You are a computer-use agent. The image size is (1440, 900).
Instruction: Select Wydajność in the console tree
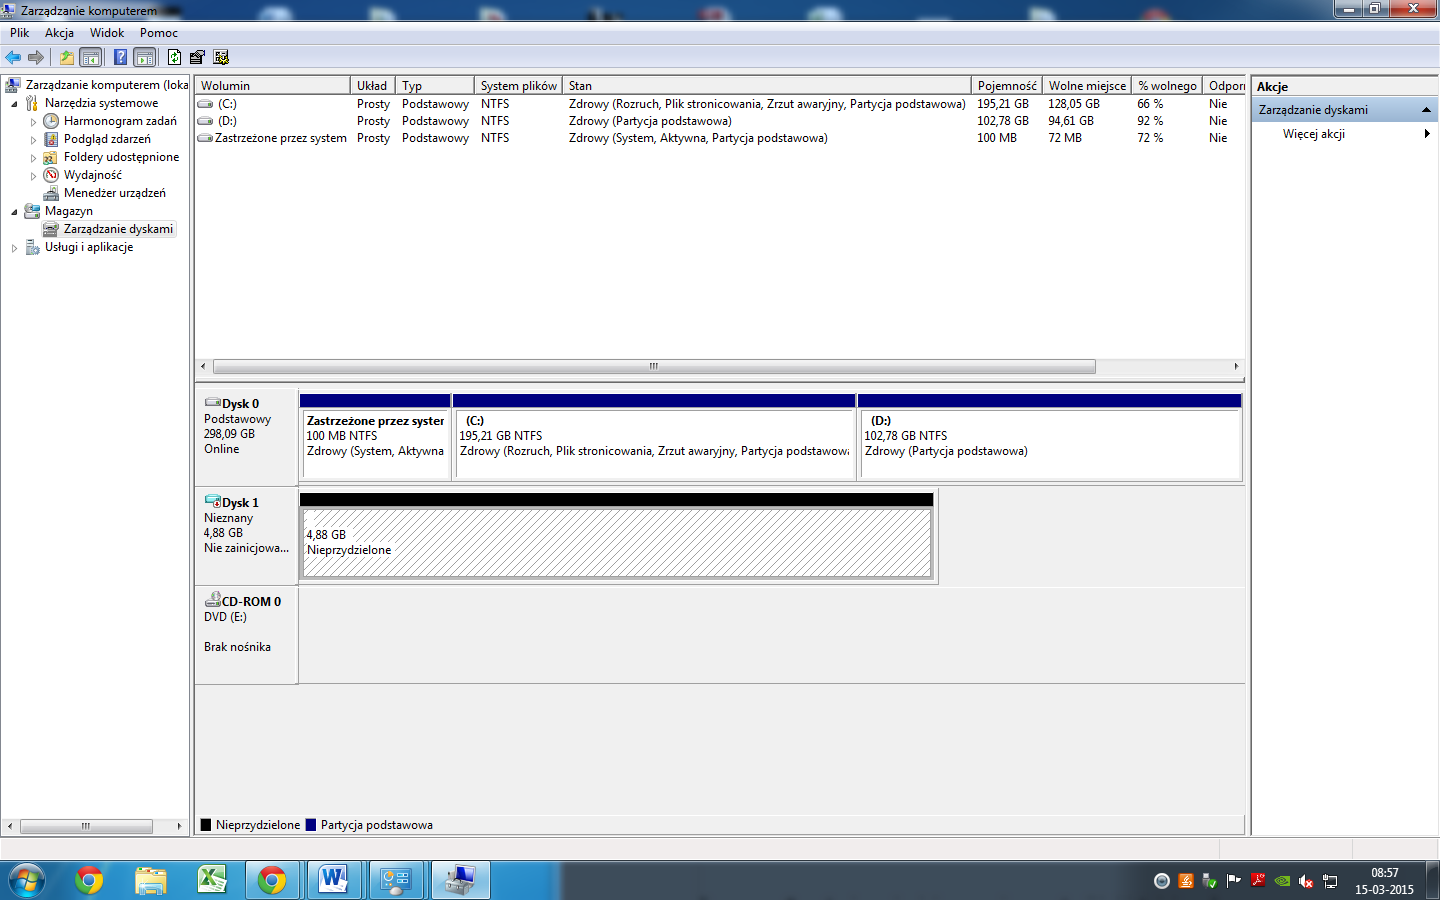coord(92,175)
